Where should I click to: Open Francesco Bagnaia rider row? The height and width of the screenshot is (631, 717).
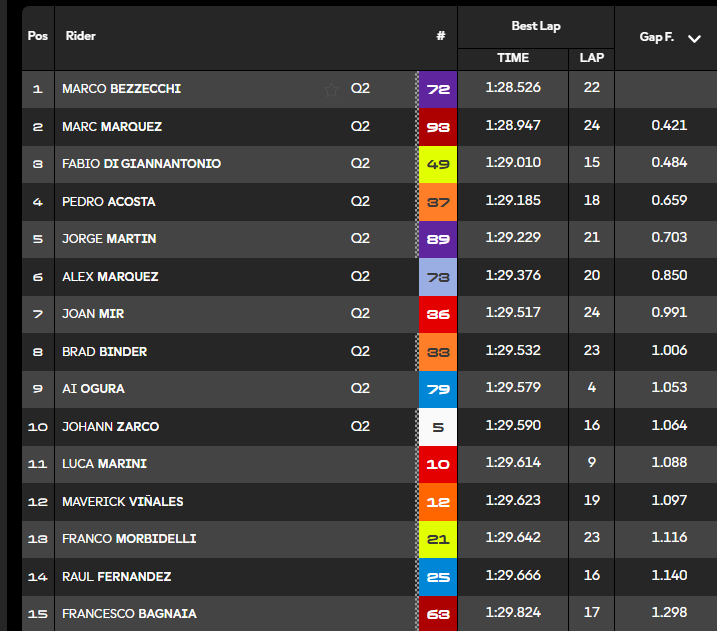click(x=369, y=614)
